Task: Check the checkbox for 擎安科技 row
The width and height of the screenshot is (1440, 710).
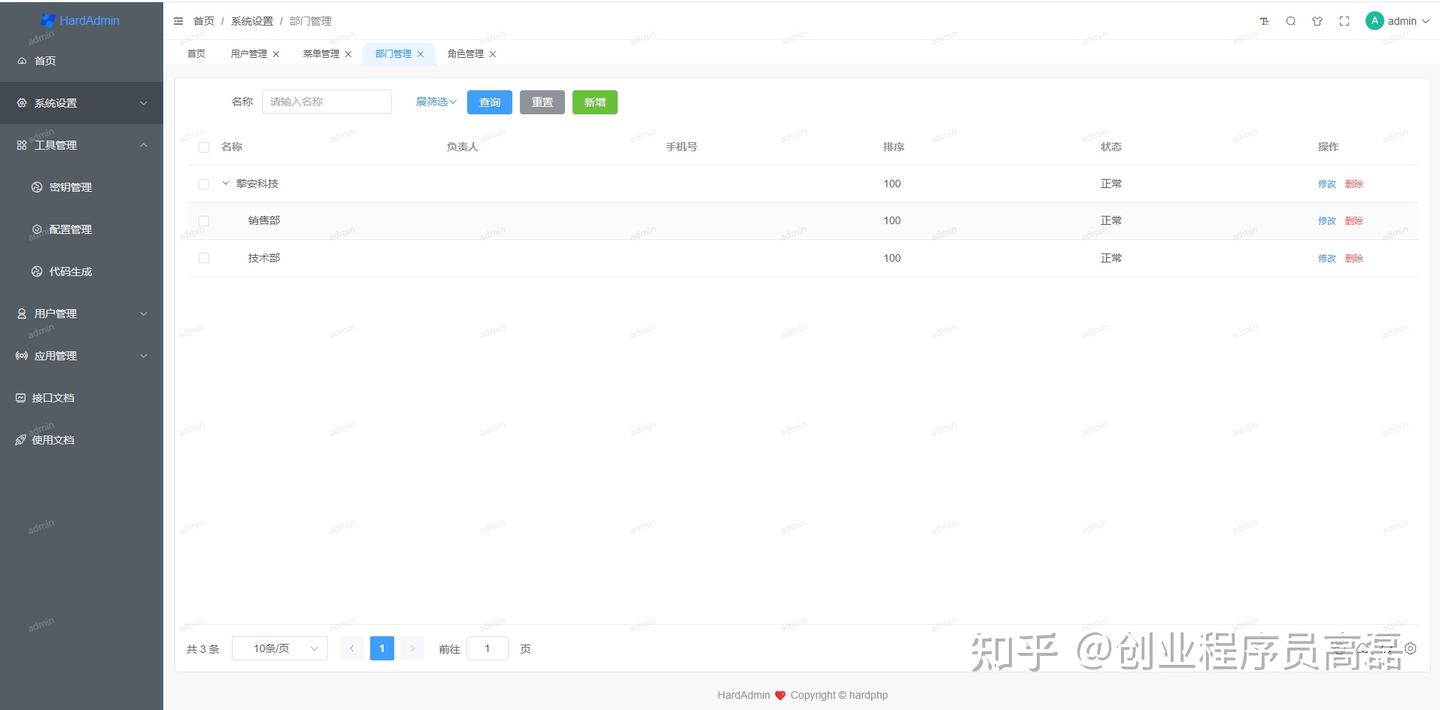Action: click(203, 183)
